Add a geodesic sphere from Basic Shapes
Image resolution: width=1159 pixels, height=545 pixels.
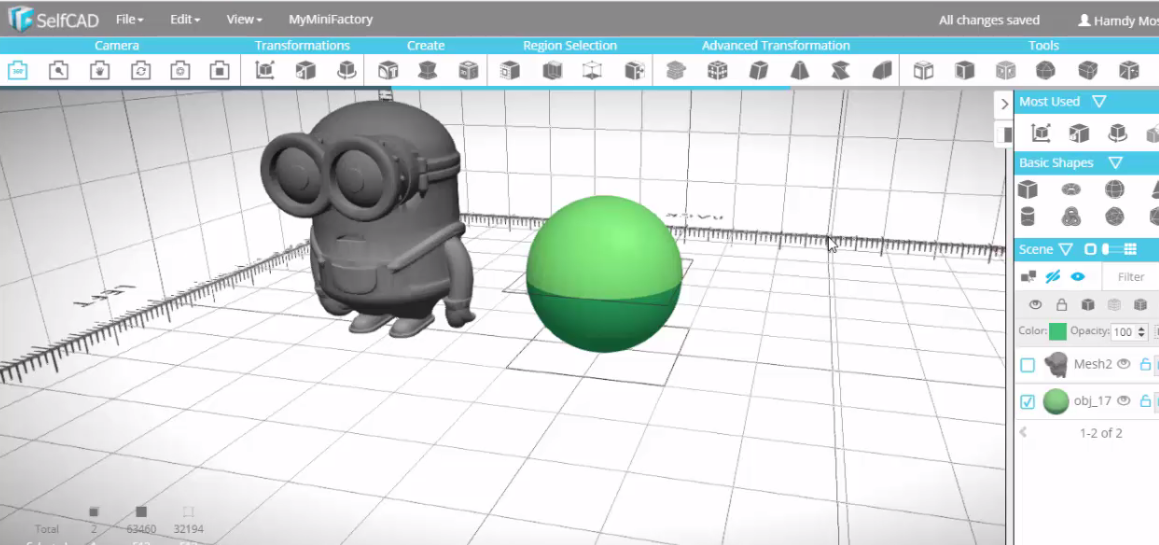click(x=1115, y=217)
